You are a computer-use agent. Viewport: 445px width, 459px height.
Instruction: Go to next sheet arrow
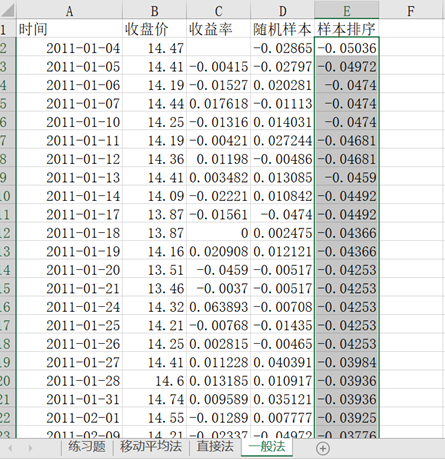pyautogui.click(x=30, y=448)
